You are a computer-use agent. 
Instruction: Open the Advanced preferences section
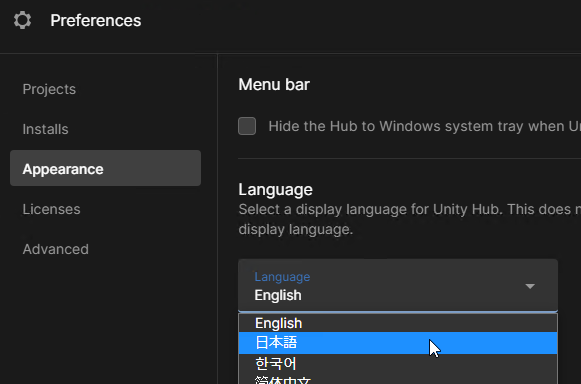click(55, 249)
